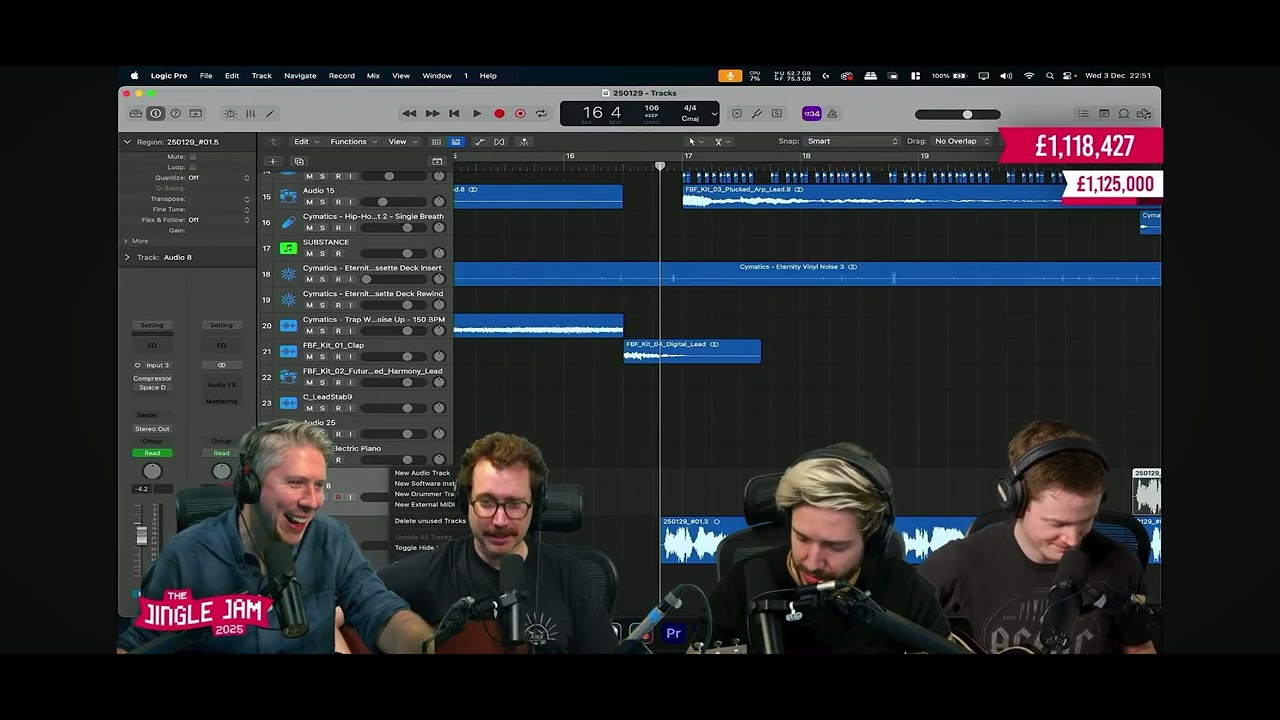Solo the SUBSTANCE track

click(x=322, y=254)
